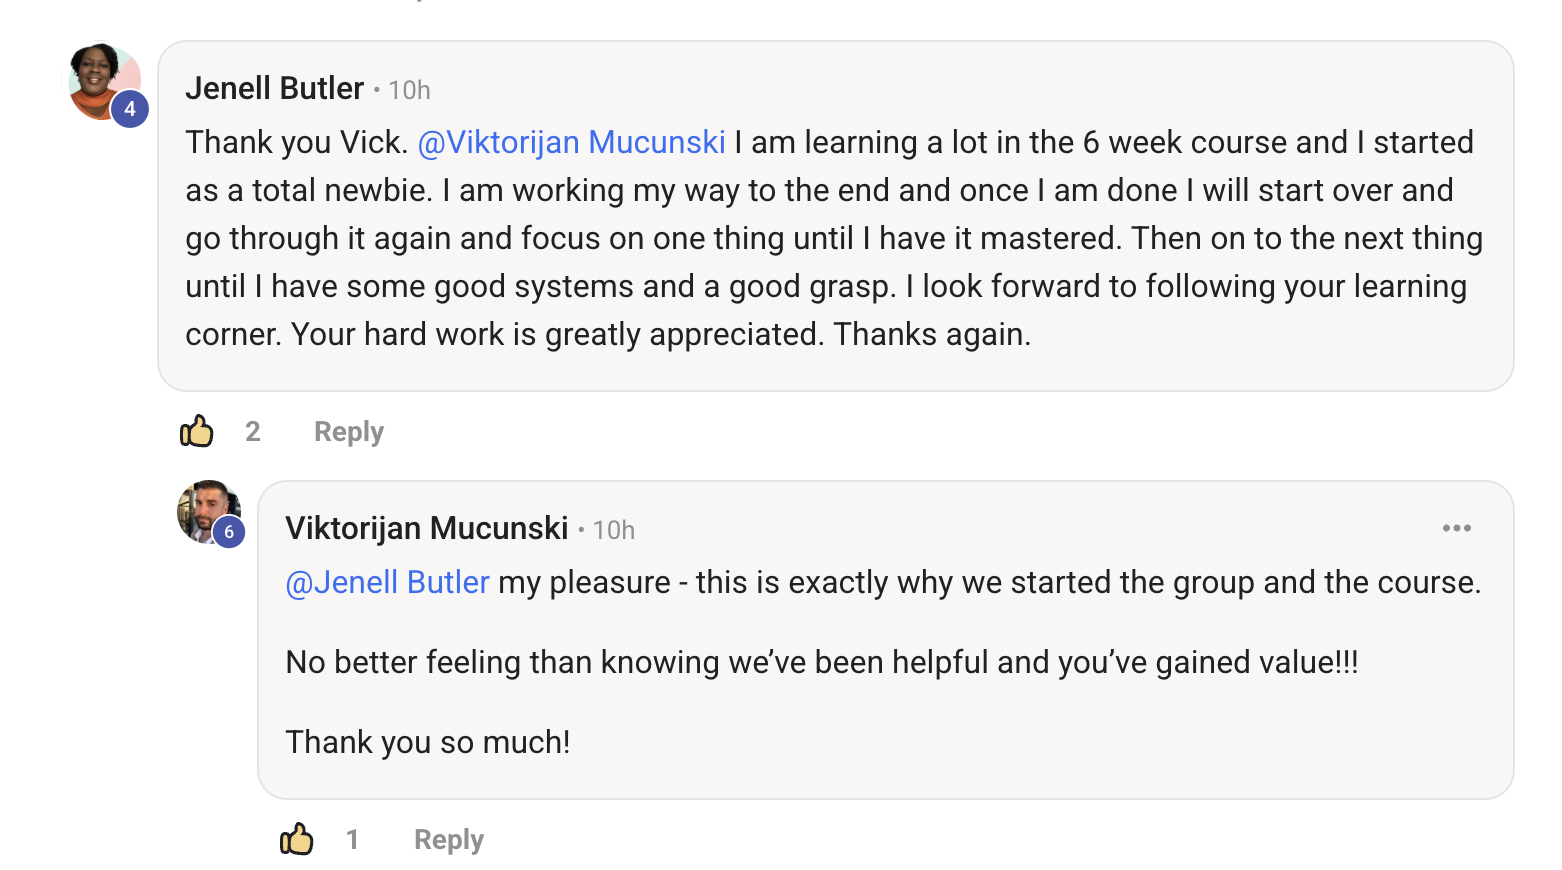Open the @Jenell Butler mention link

[388, 582]
